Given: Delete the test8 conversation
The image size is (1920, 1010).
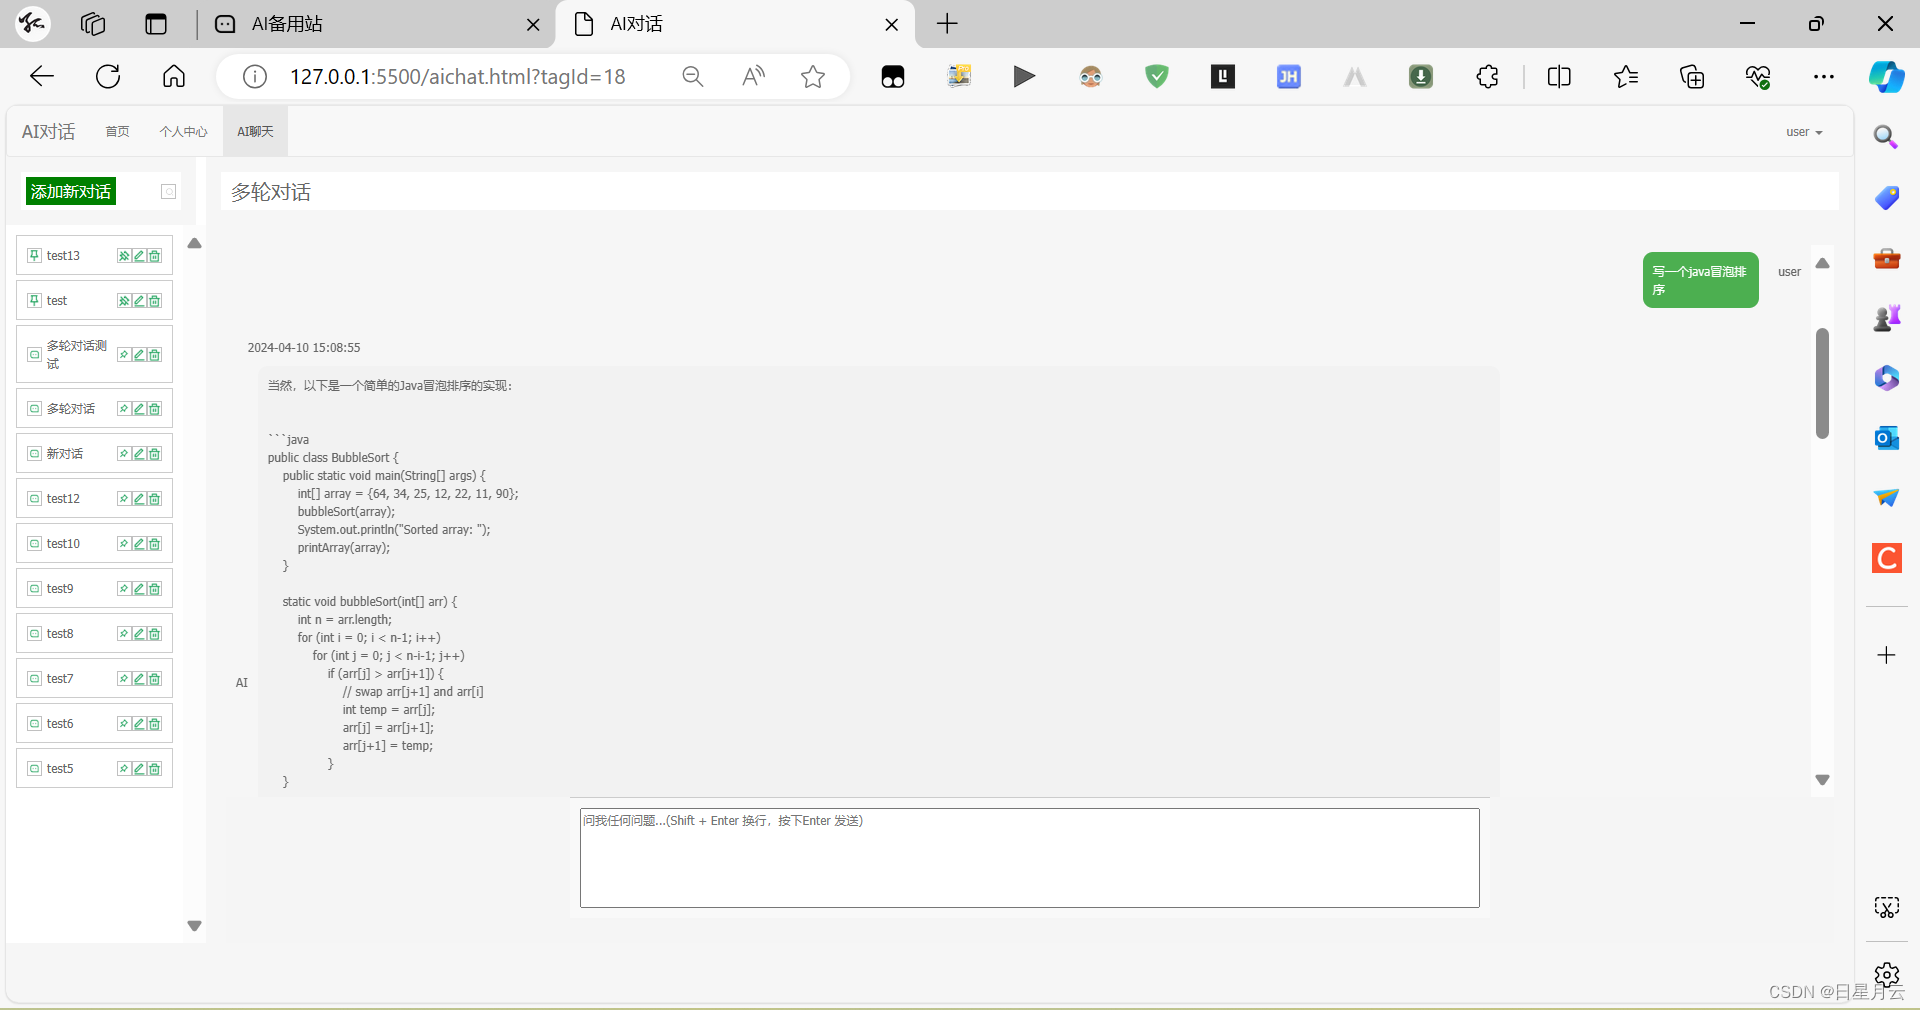Looking at the screenshot, I should [x=154, y=634].
